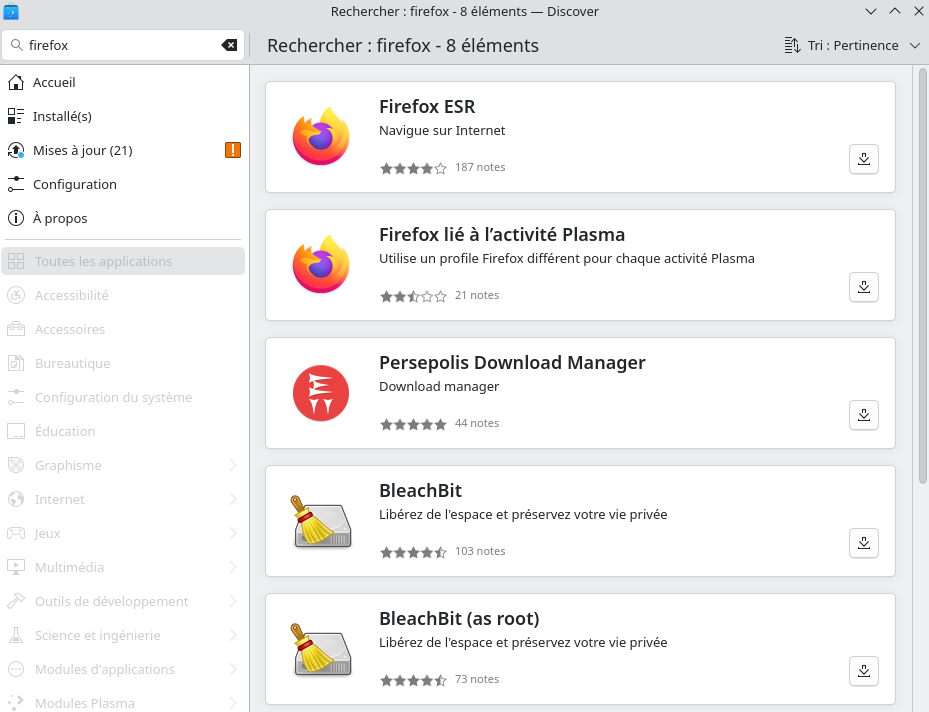The height and width of the screenshot is (712, 929).
Task: Click the install icon for Firefox ESR
Action: [864, 159]
